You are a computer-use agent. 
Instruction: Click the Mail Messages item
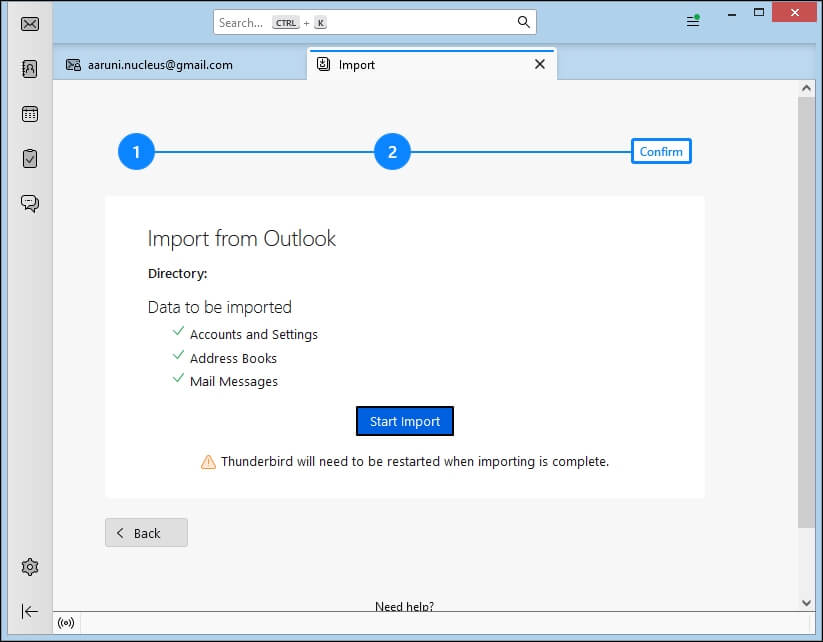coord(234,382)
